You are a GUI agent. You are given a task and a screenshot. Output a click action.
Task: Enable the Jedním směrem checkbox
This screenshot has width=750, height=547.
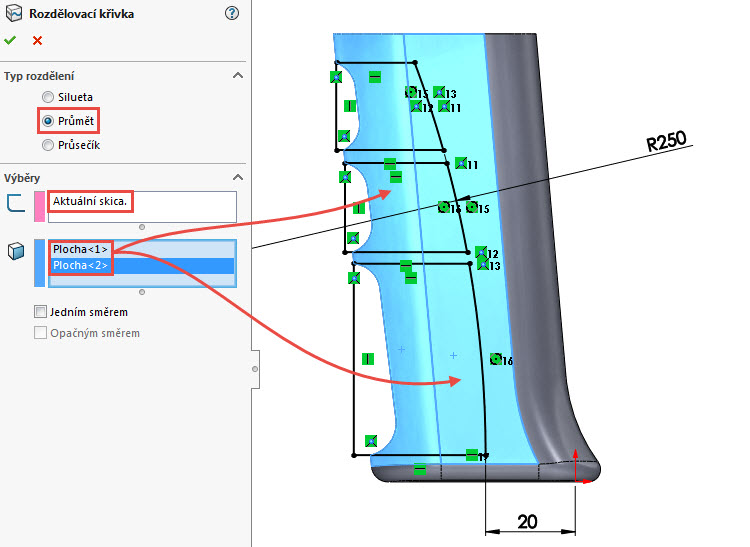click(x=40, y=312)
